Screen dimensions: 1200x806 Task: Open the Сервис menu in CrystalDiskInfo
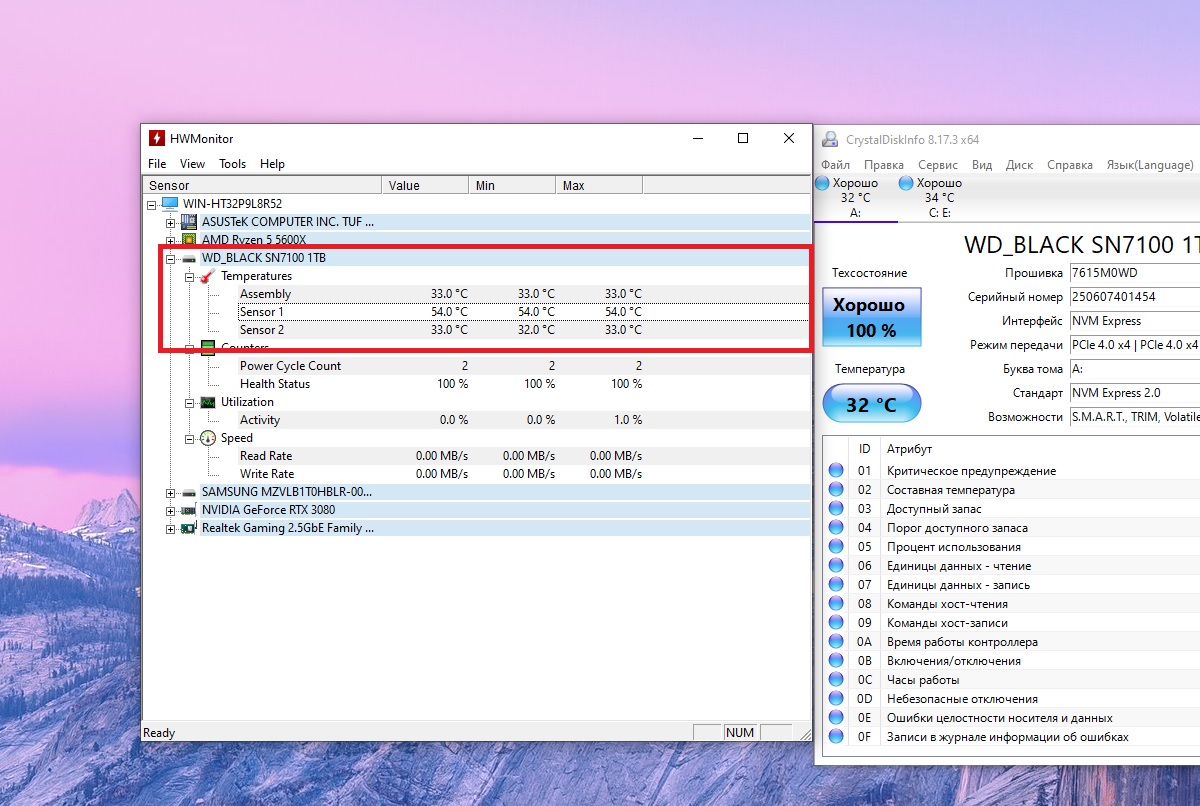coord(937,165)
